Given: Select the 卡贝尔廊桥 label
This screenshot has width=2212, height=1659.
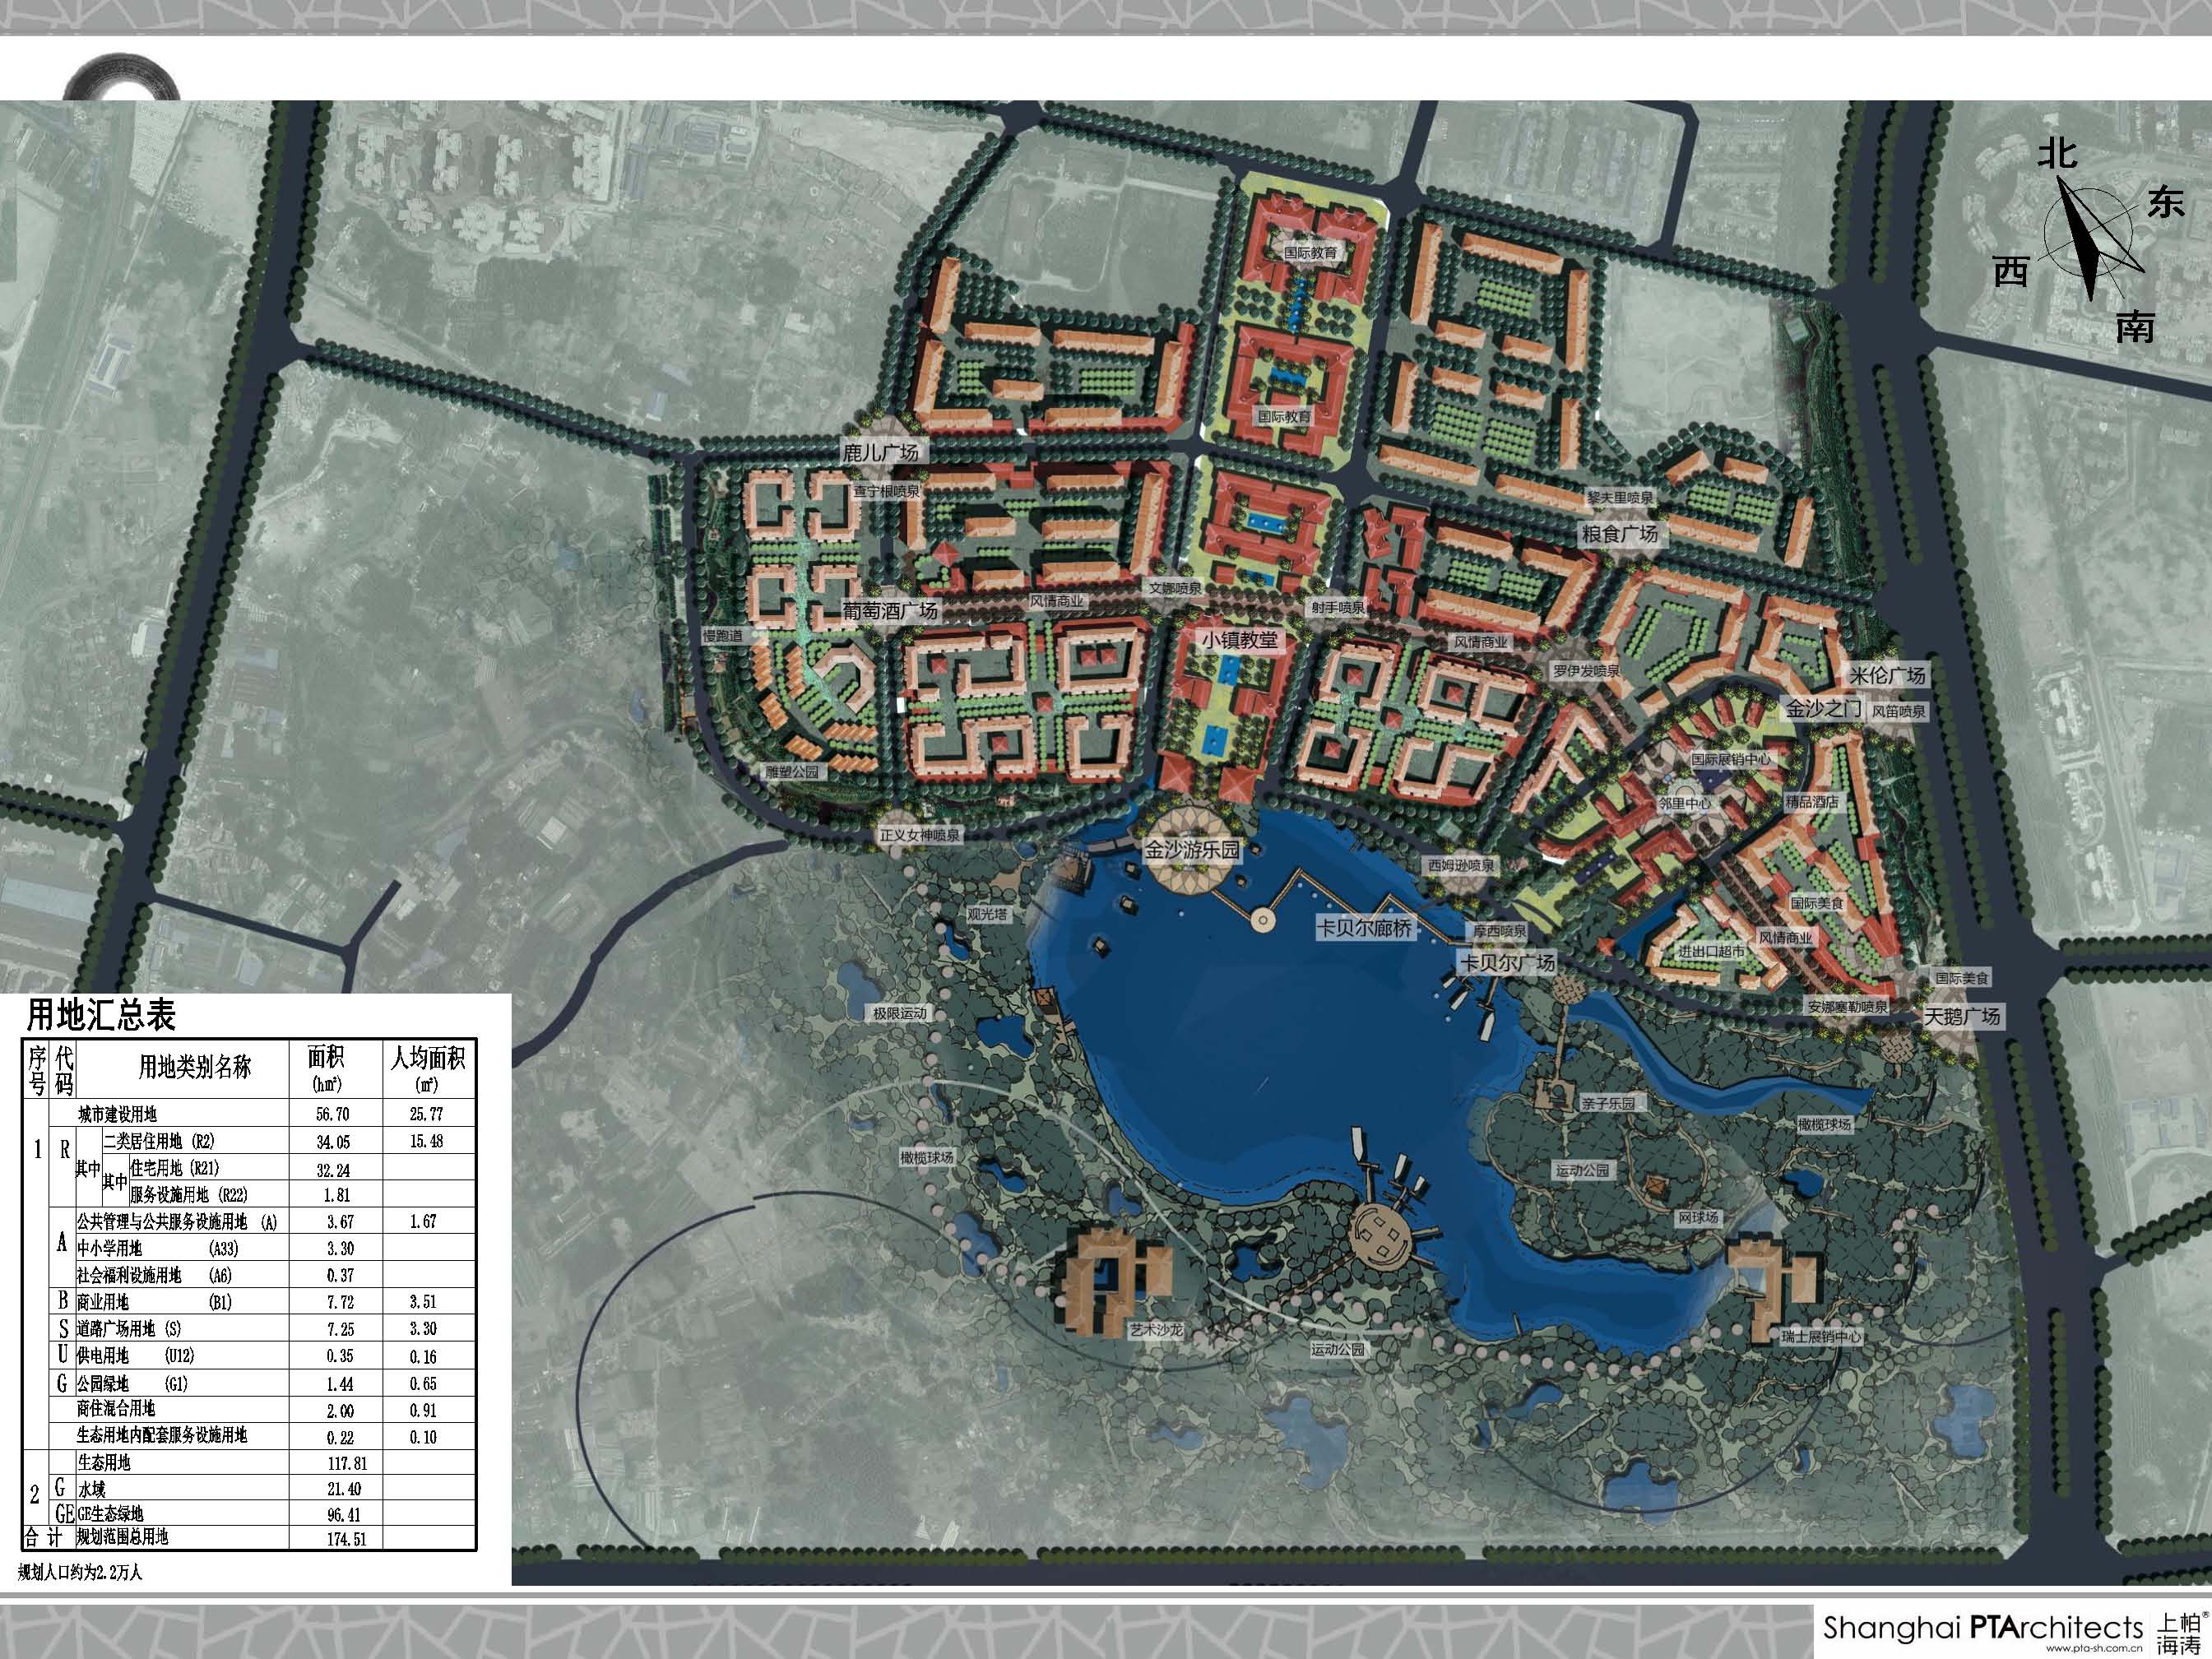Looking at the screenshot, I should point(1365,928).
